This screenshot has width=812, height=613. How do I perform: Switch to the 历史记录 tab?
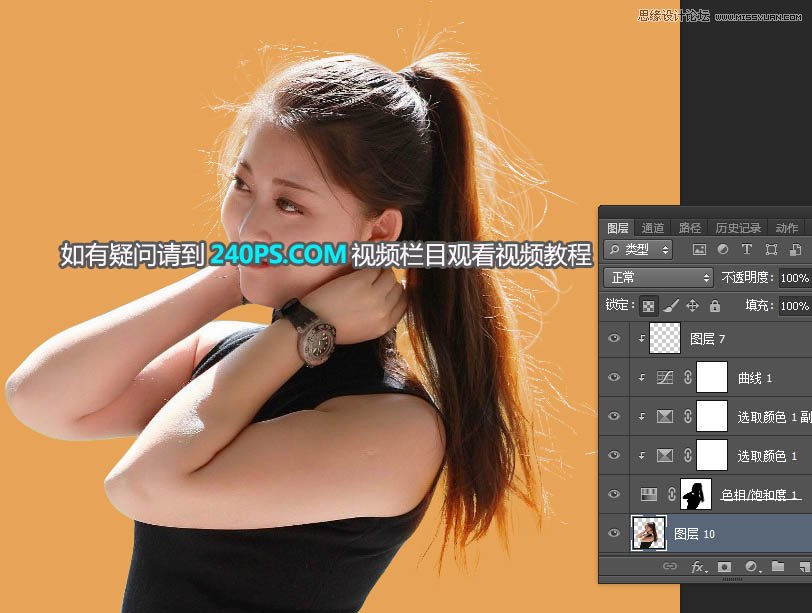738,228
